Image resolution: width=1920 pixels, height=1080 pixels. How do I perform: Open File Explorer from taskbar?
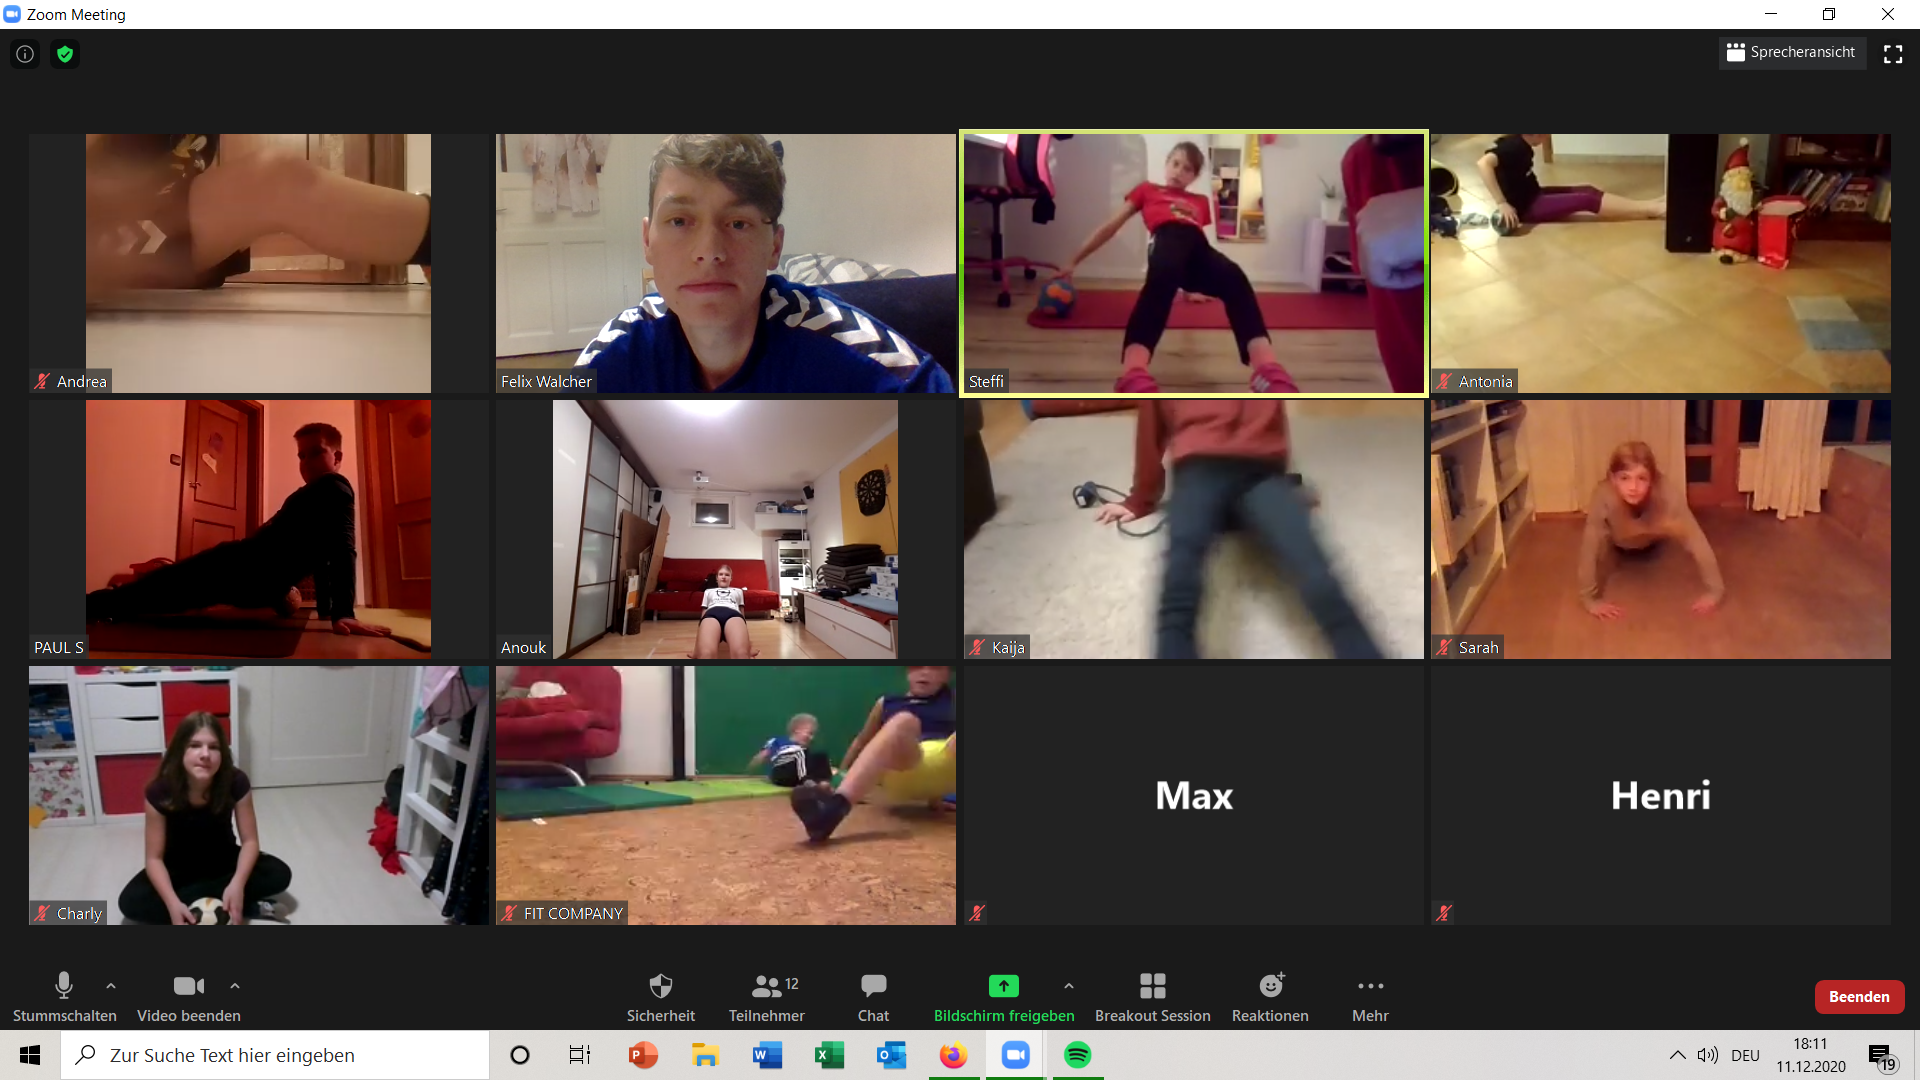pyautogui.click(x=705, y=1055)
